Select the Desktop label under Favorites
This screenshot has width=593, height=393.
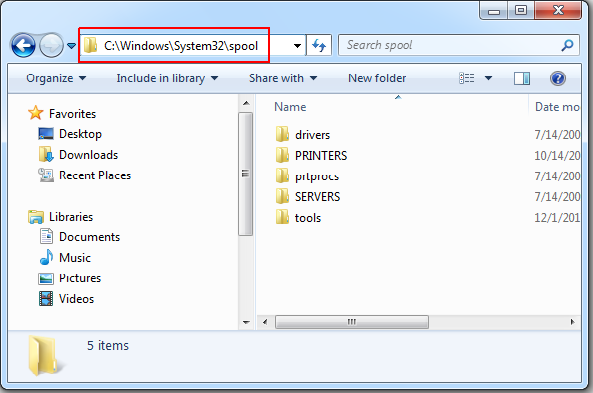click(x=80, y=134)
